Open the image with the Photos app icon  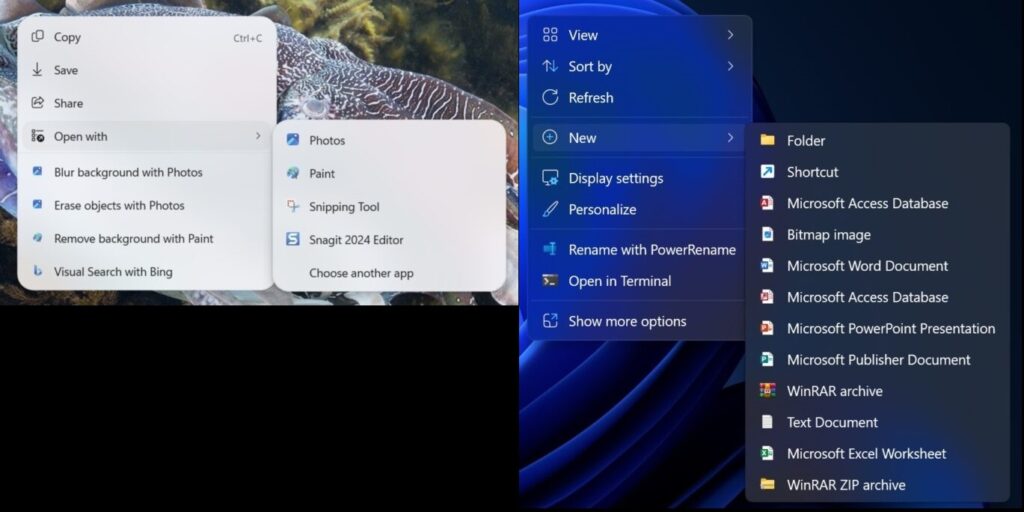[x=293, y=140]
